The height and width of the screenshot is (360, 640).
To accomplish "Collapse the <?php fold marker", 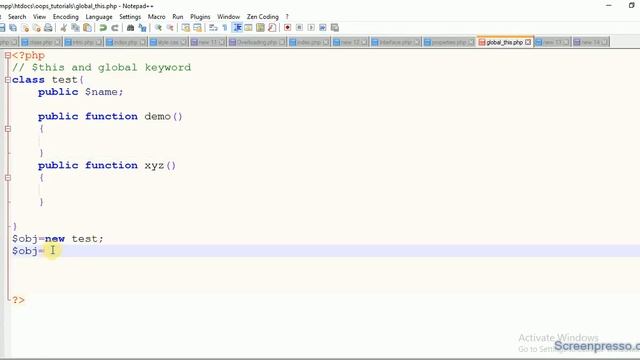I will 8,56.
